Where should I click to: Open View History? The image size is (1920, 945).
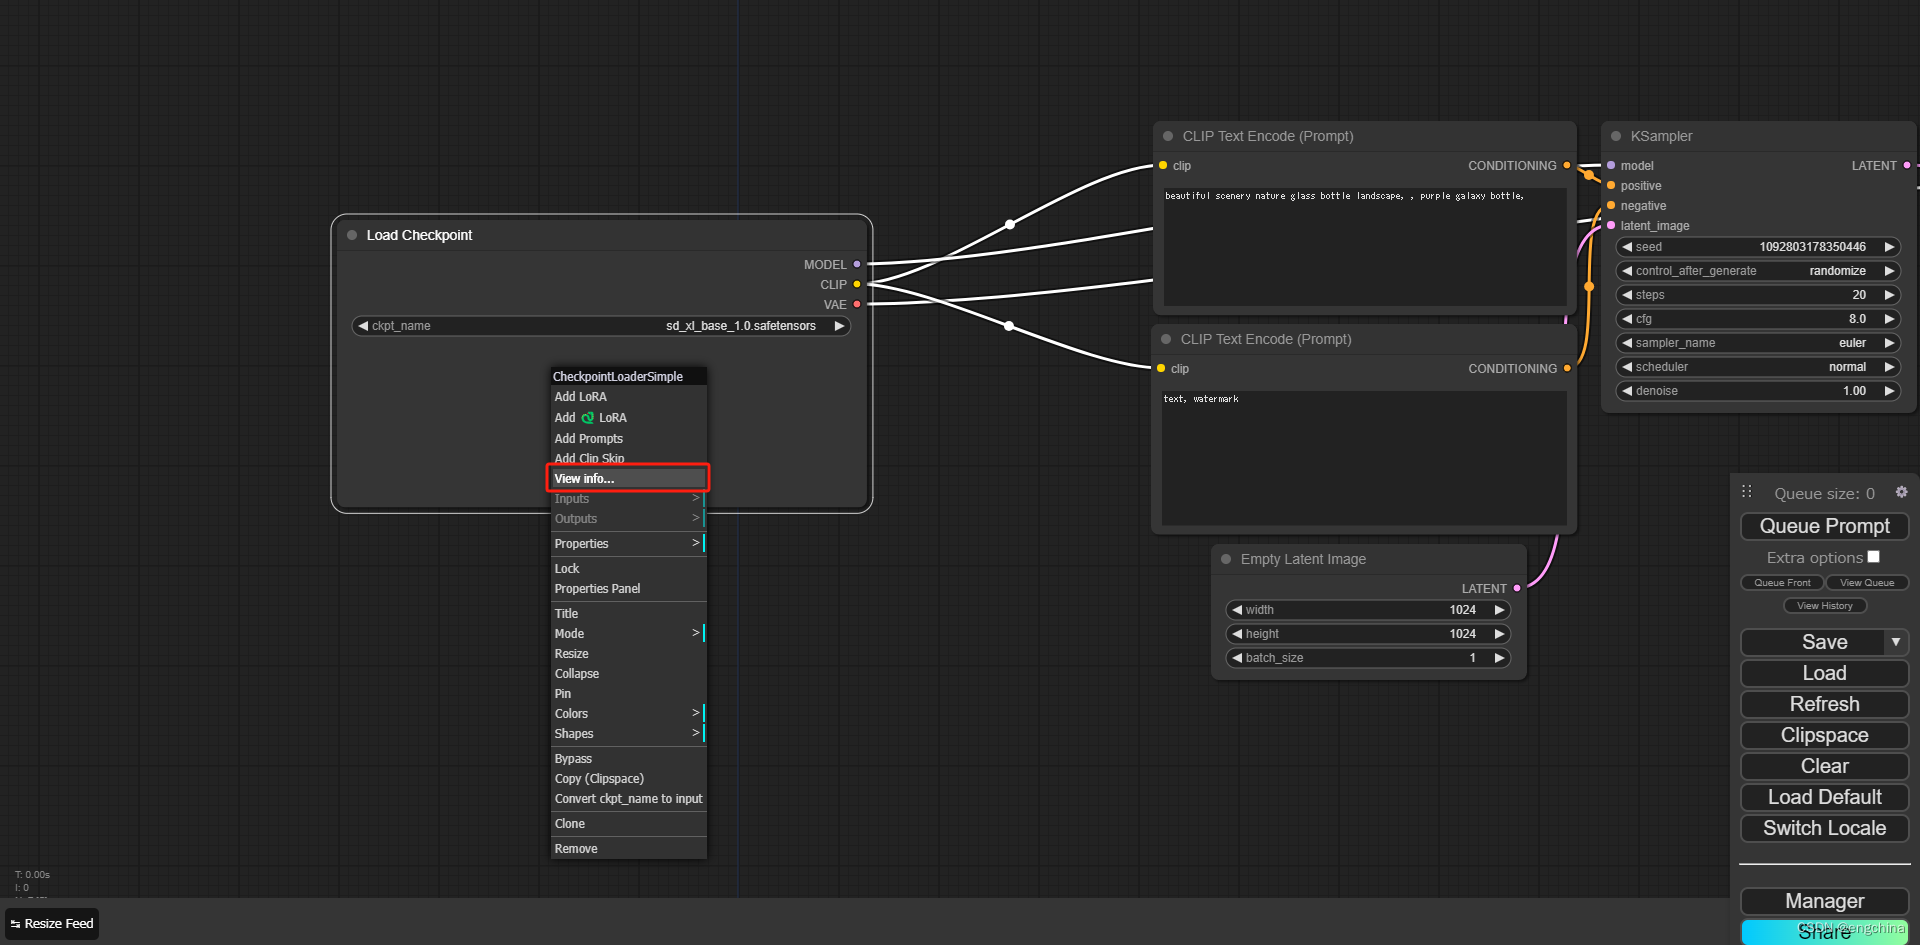coord(1825,606)
